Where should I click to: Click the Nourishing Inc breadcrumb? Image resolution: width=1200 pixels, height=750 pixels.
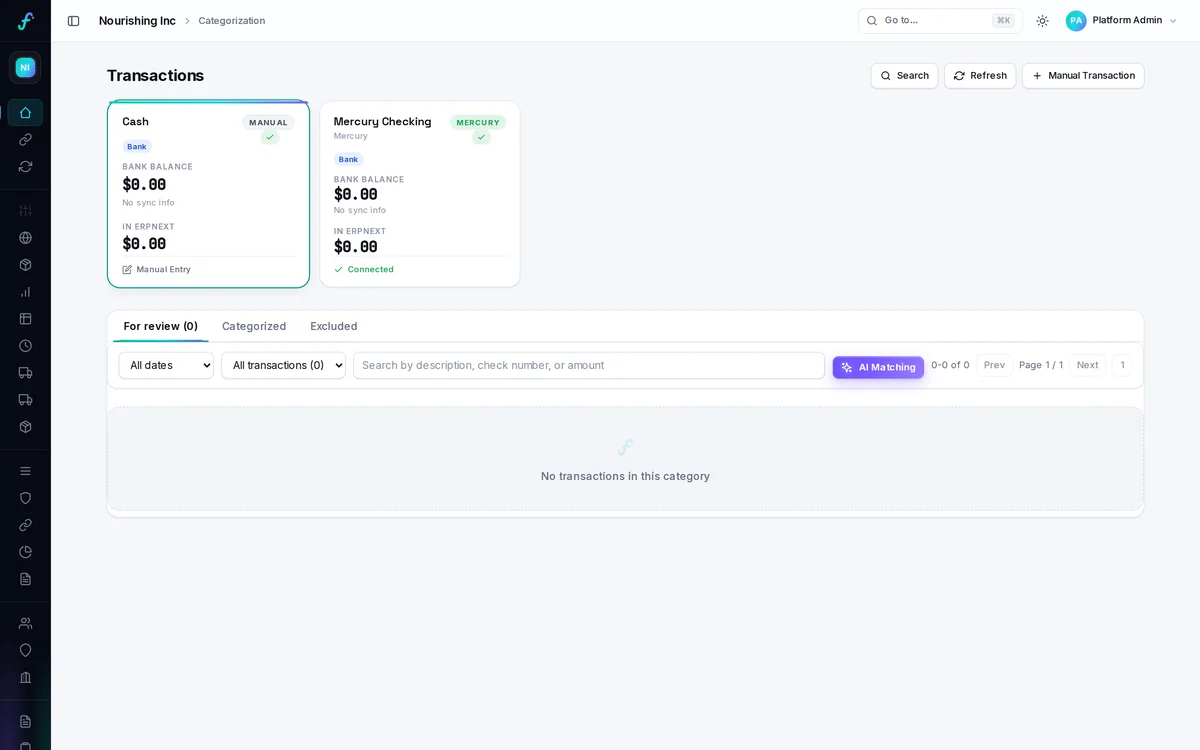(x=137, y=21)
